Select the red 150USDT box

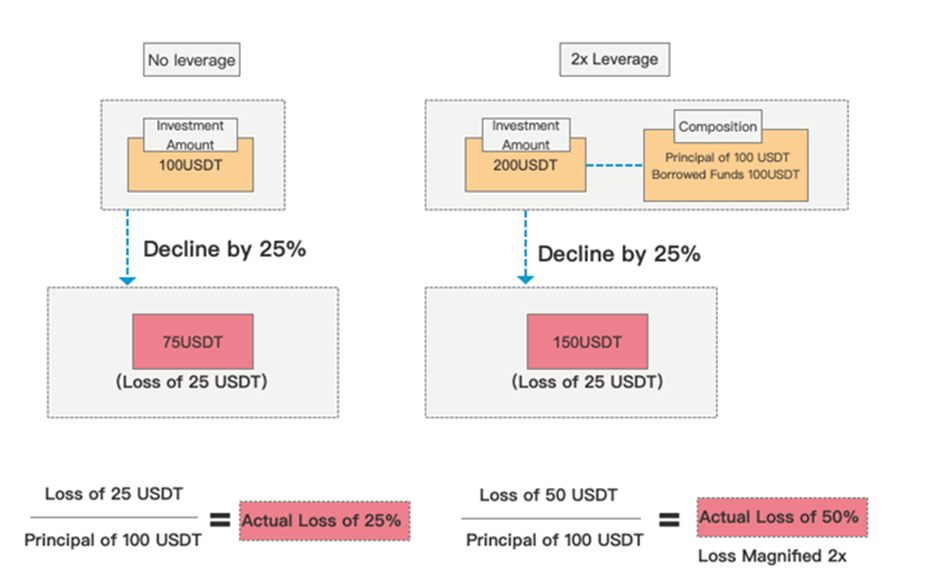pyautogui.click(x=587, y=342)
